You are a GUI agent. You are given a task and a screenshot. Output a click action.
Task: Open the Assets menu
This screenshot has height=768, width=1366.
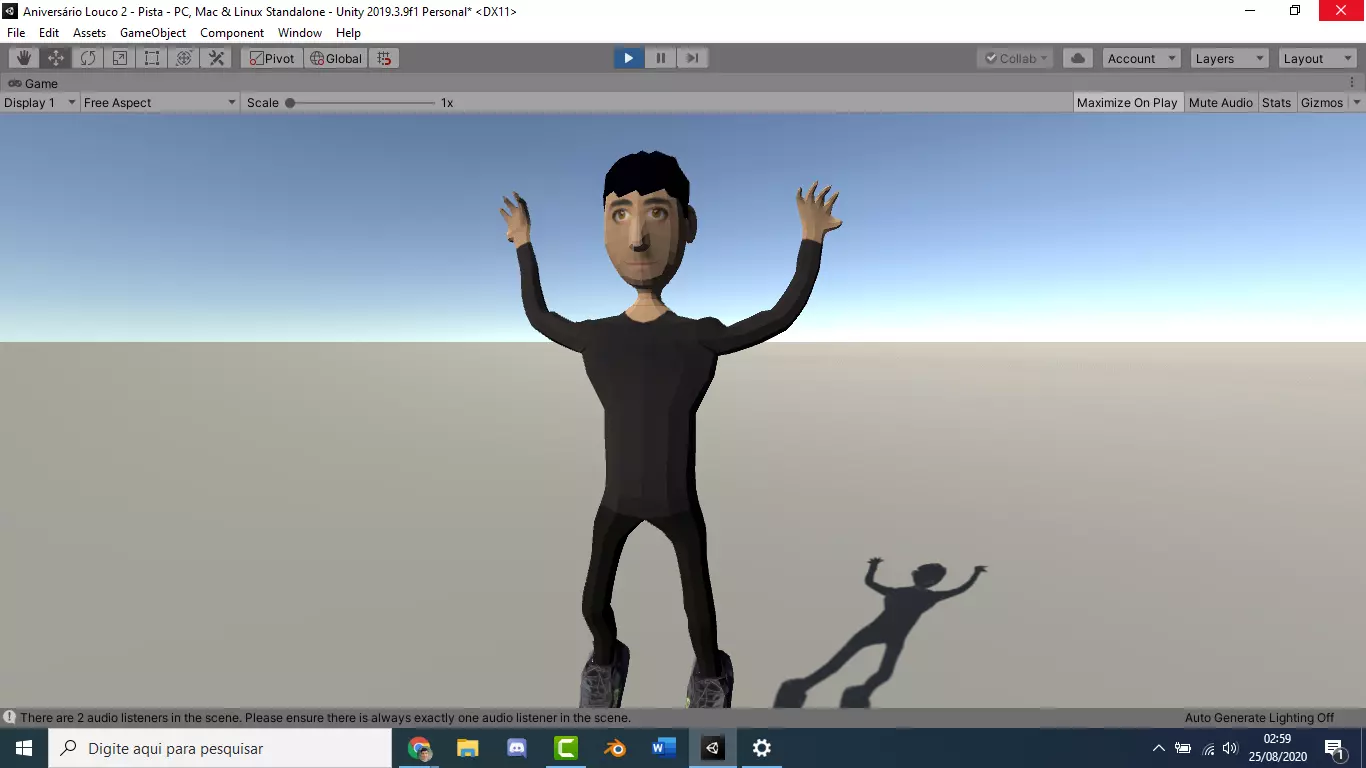[89, 32]
